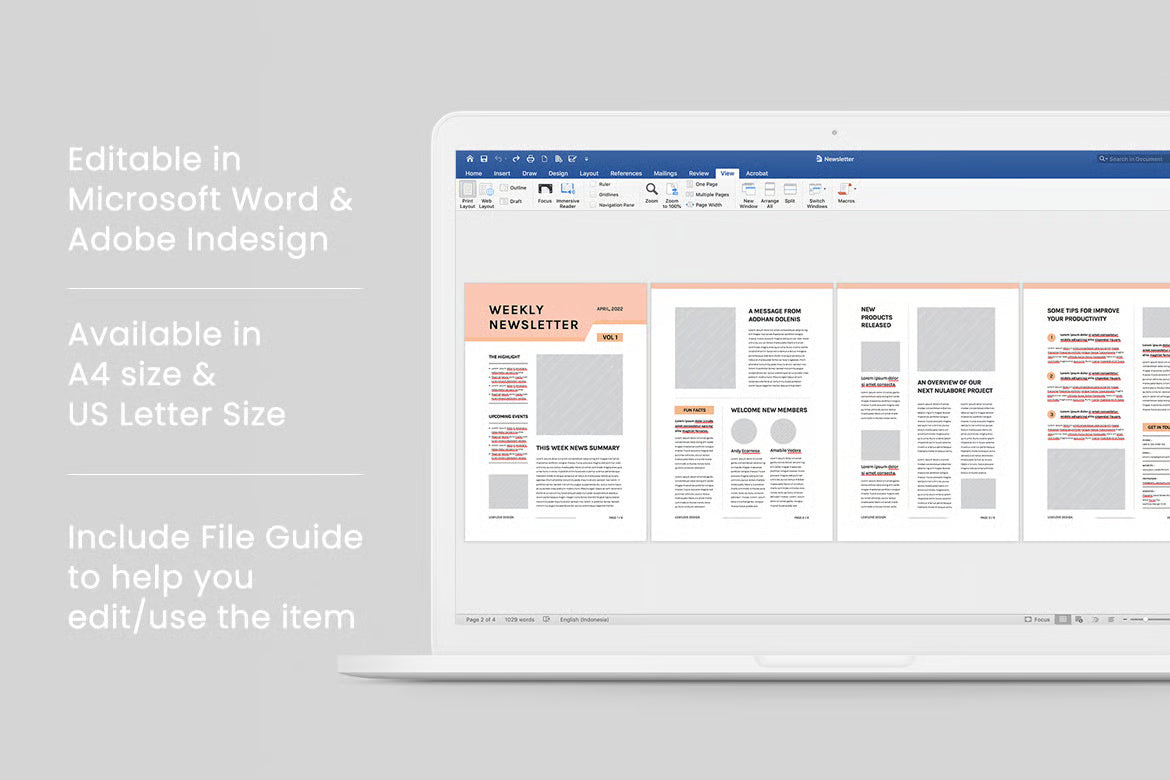The image size is (1170, 780).
Task: Check the word count showing 1029 words
Action: pos(519,619)
